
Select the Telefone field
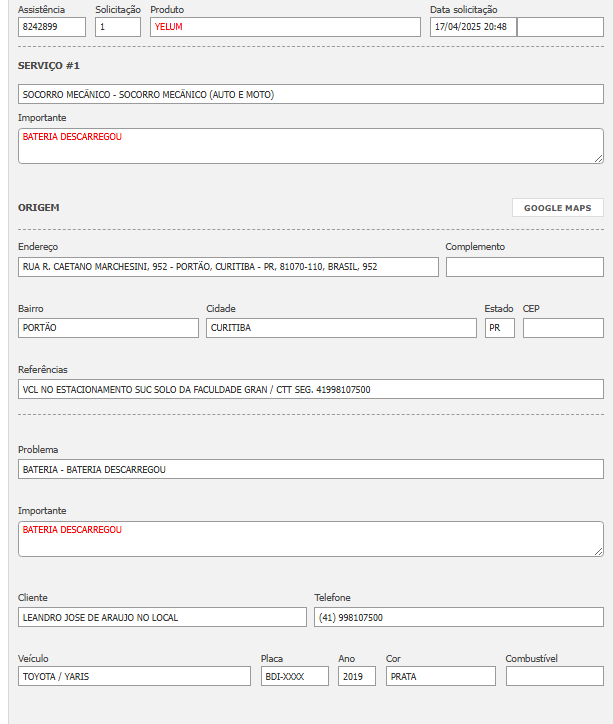click(x=459, y=617)
